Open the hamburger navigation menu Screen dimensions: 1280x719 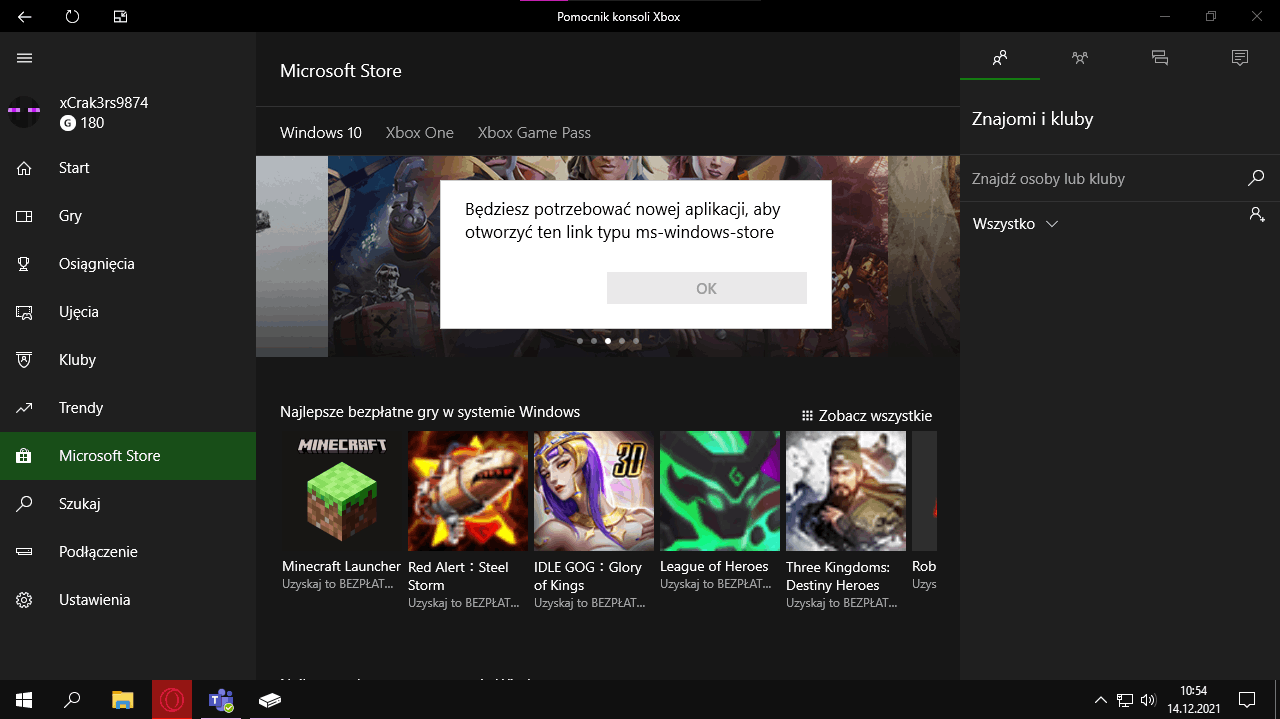point(25,58)
